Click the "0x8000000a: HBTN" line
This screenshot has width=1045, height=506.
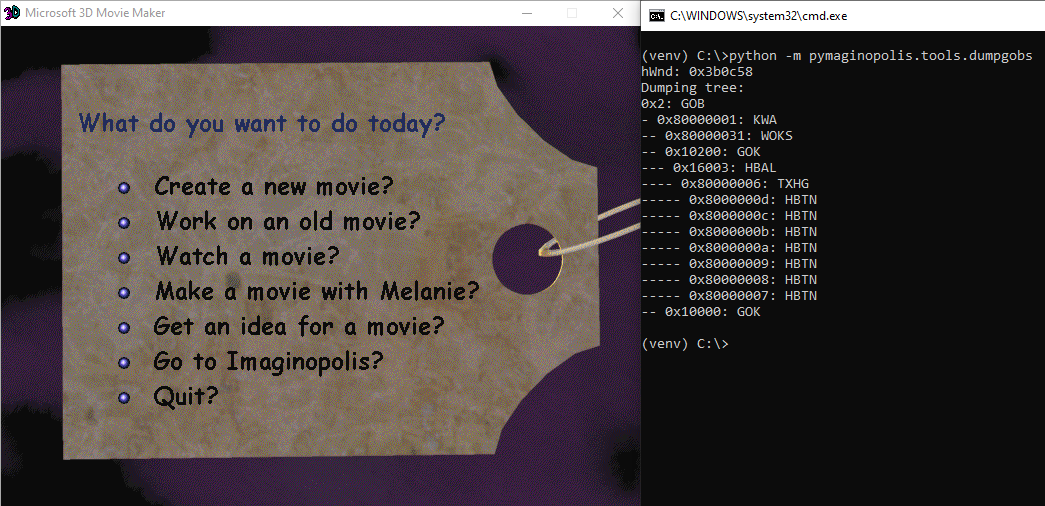coord(728,248)
